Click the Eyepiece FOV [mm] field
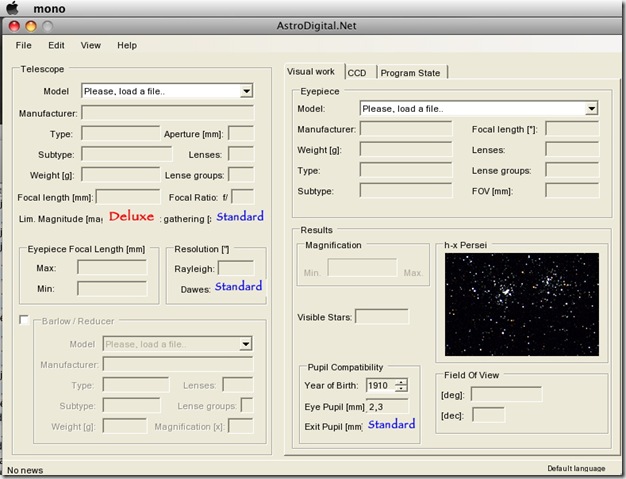Viewport: 626px width, 479px height. coord(572,191)
